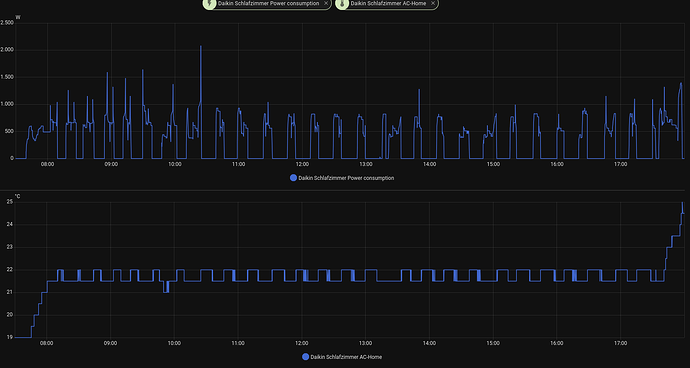The width and height of the screenshot is (690, 368).
Task: Click the thermometer icon on AC-Home chip
Action: 342,3
